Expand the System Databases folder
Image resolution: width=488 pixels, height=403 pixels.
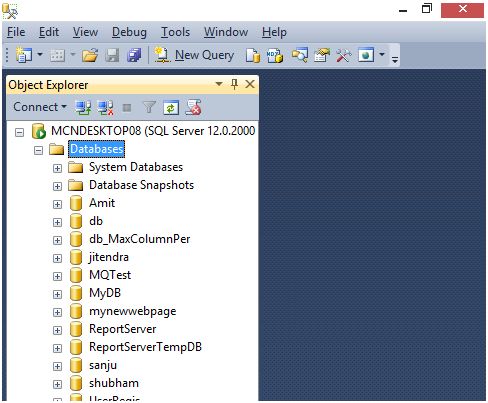57,168
